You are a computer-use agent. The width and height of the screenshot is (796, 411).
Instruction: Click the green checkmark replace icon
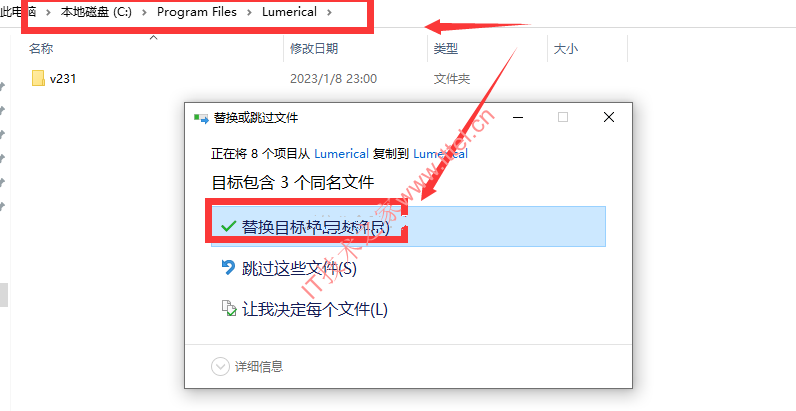[229, 226]
